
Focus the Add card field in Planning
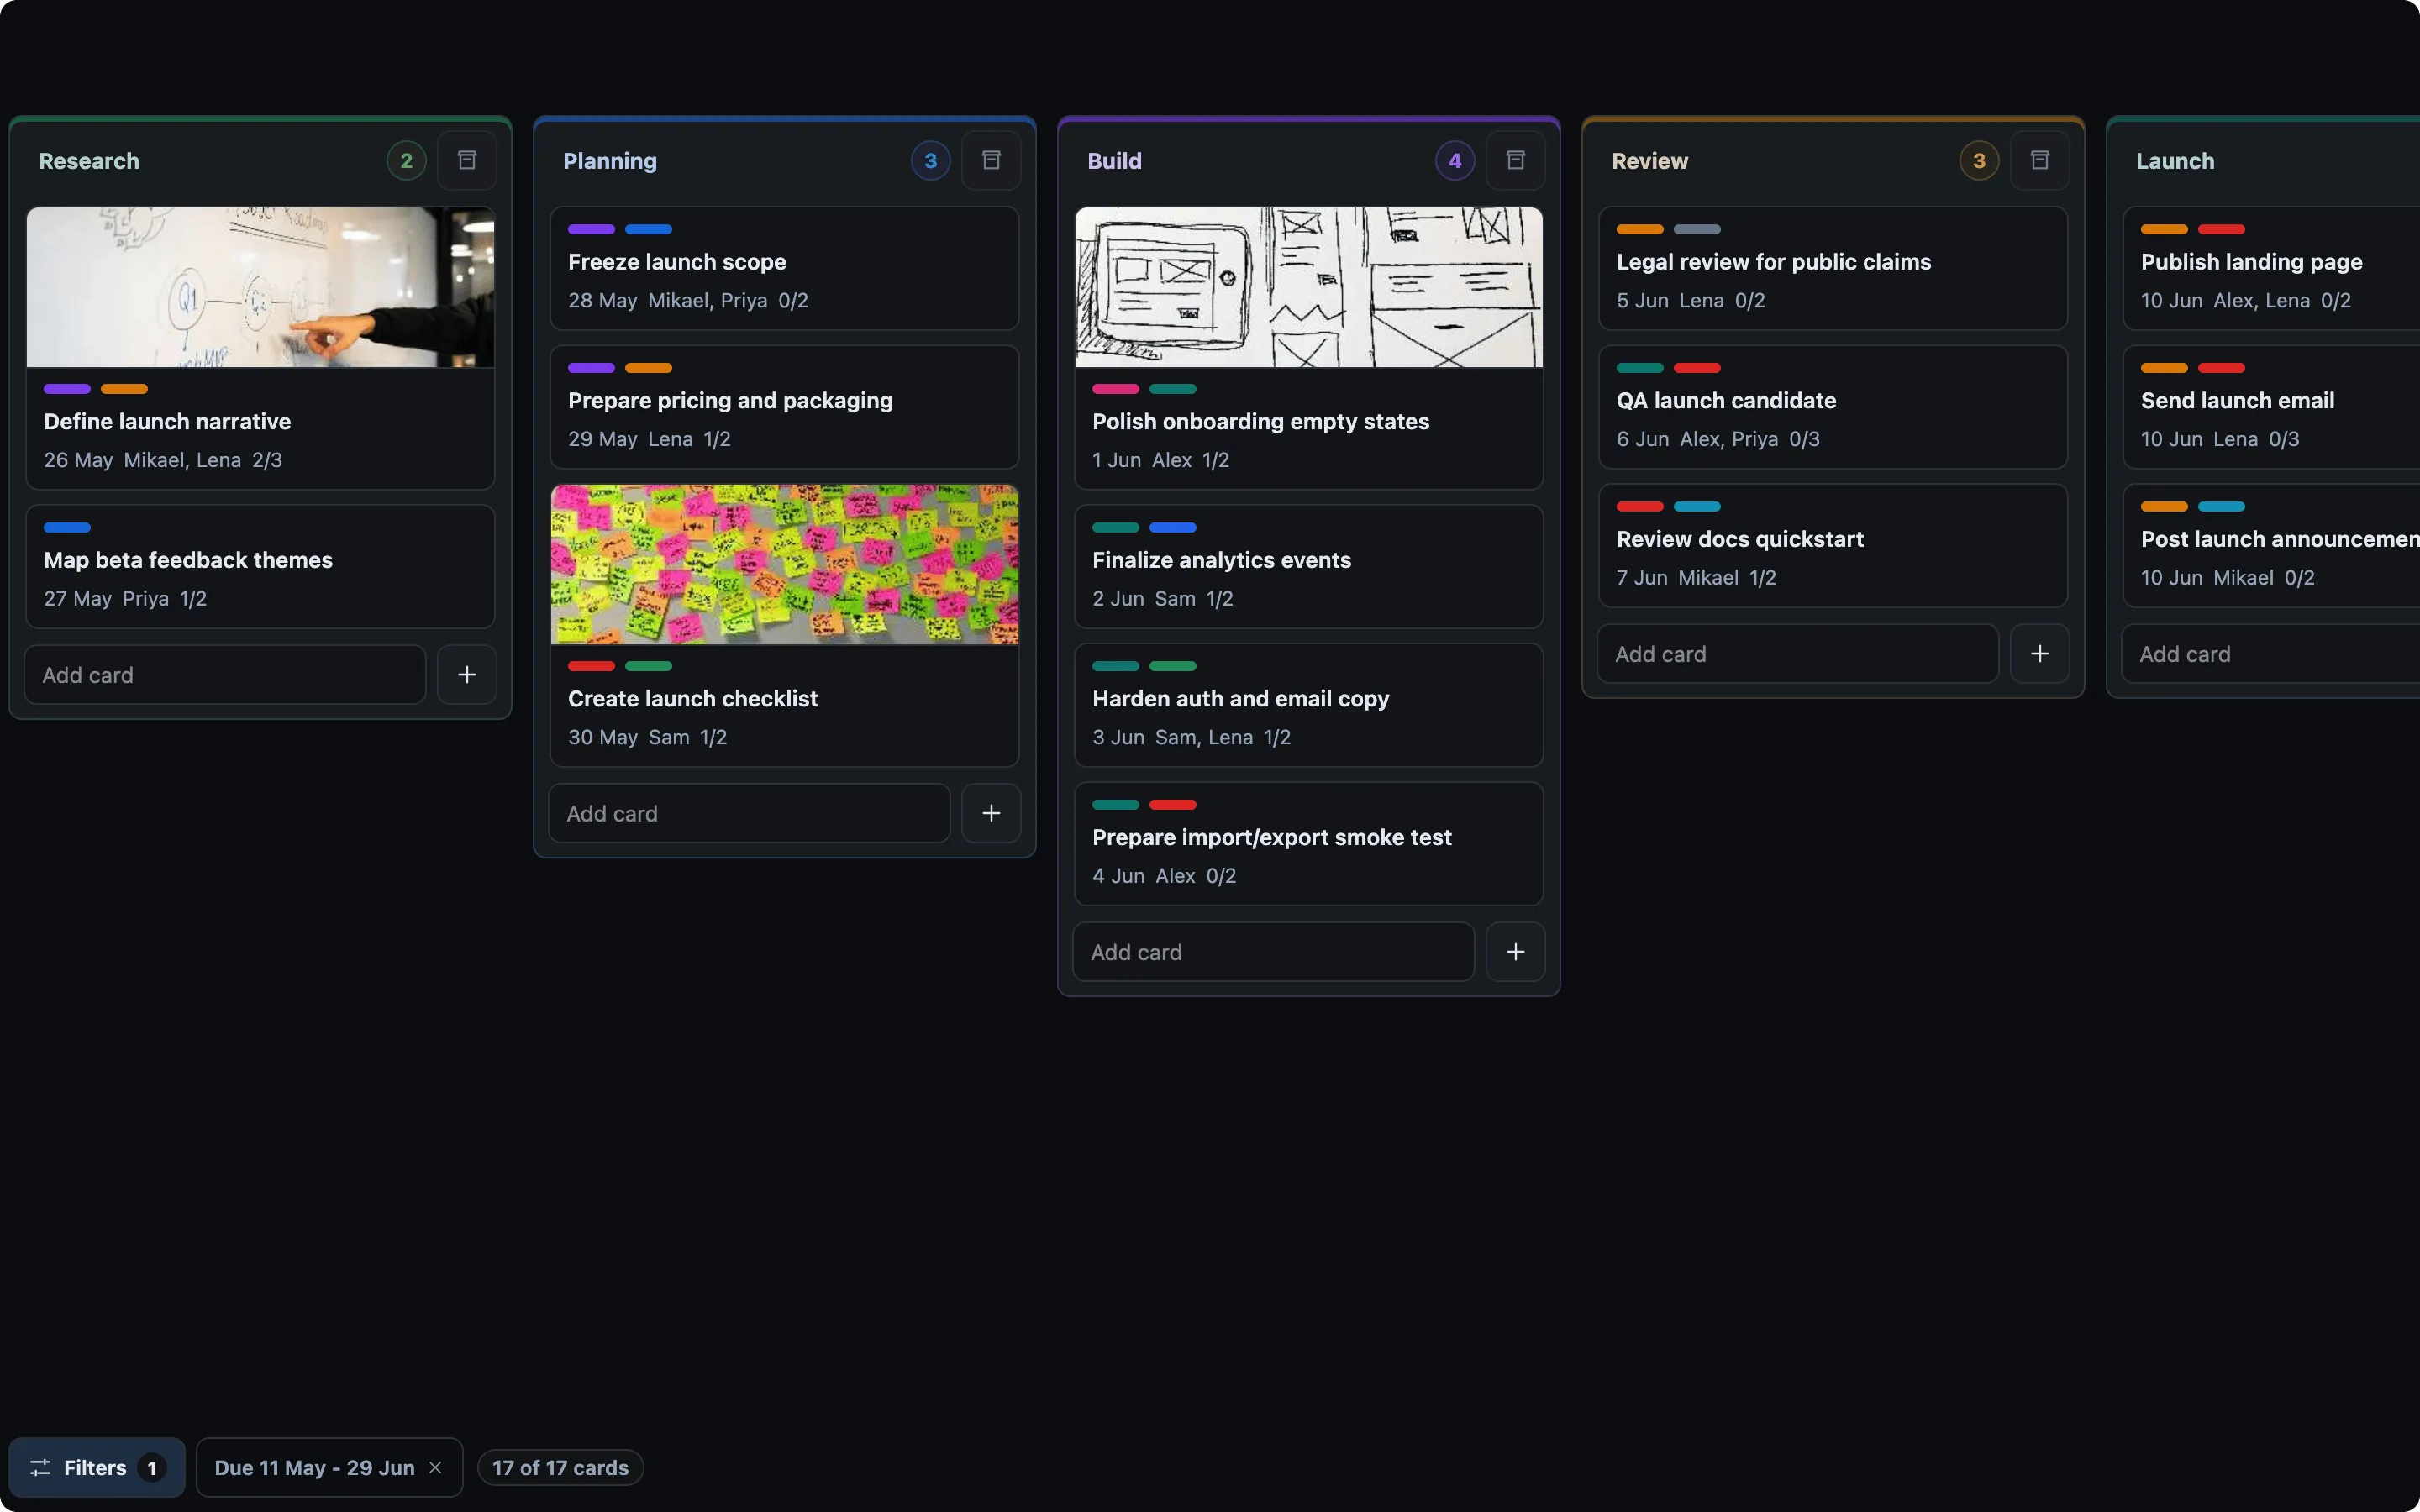(750, 814)
